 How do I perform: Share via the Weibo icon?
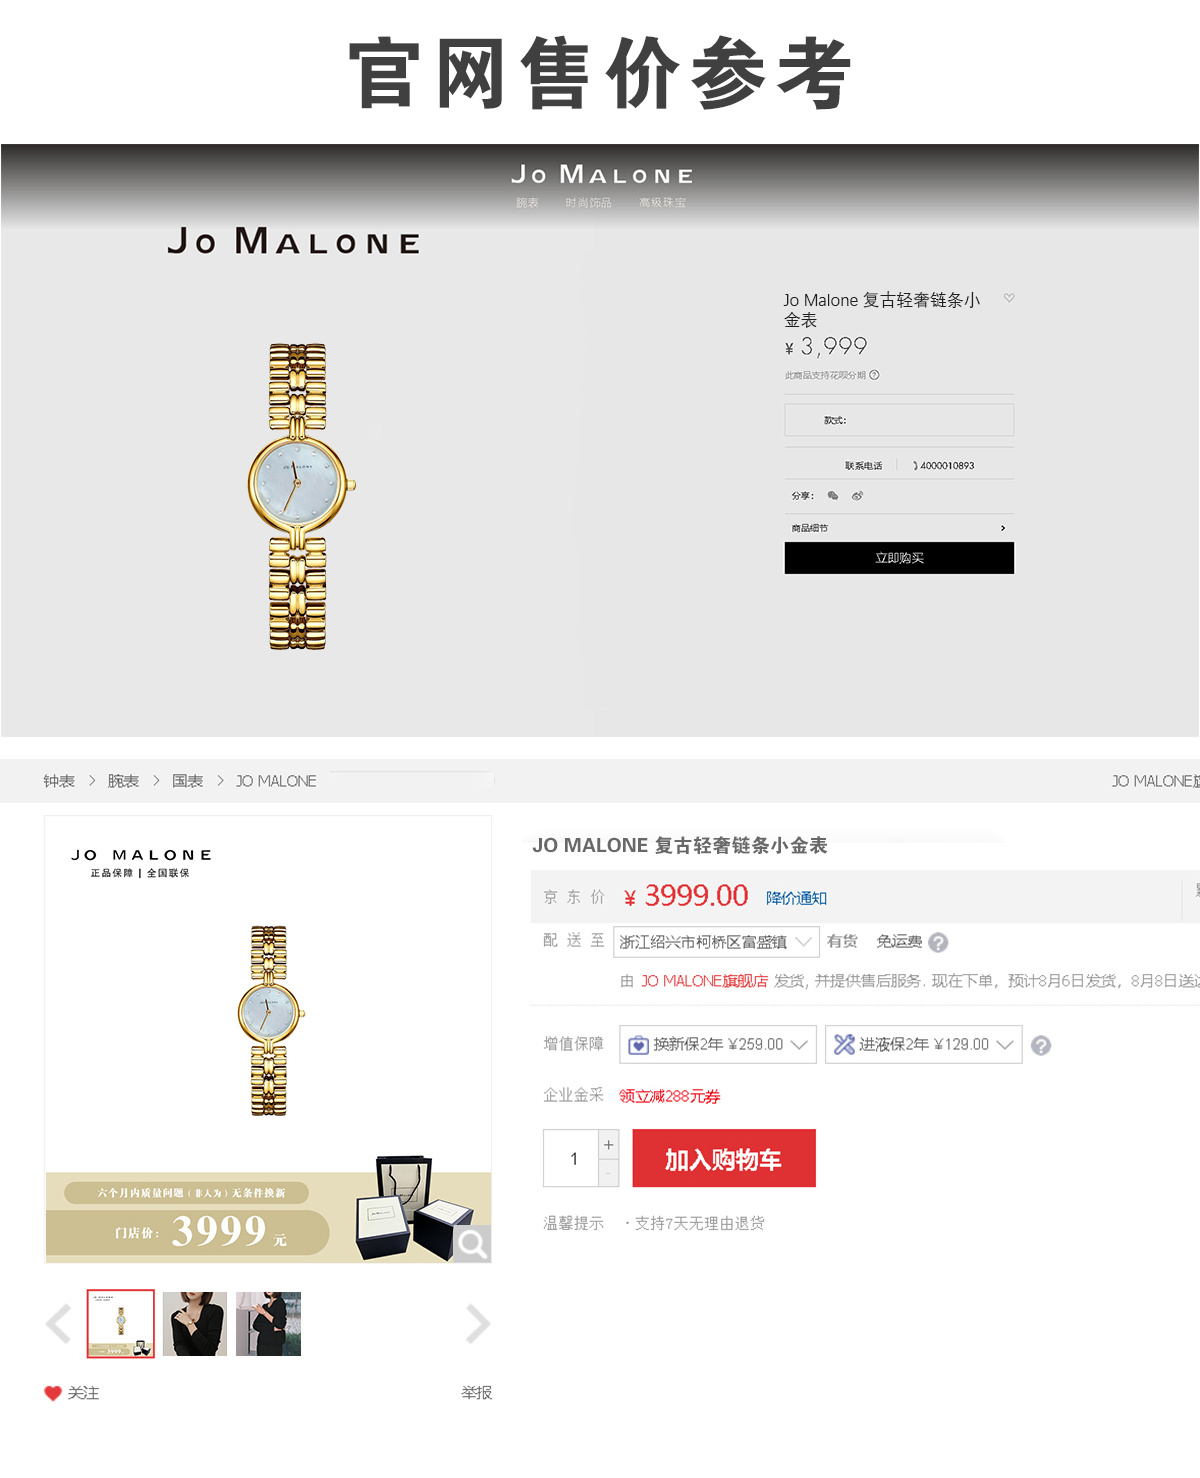pyautogui.click(x=857, y=496)
